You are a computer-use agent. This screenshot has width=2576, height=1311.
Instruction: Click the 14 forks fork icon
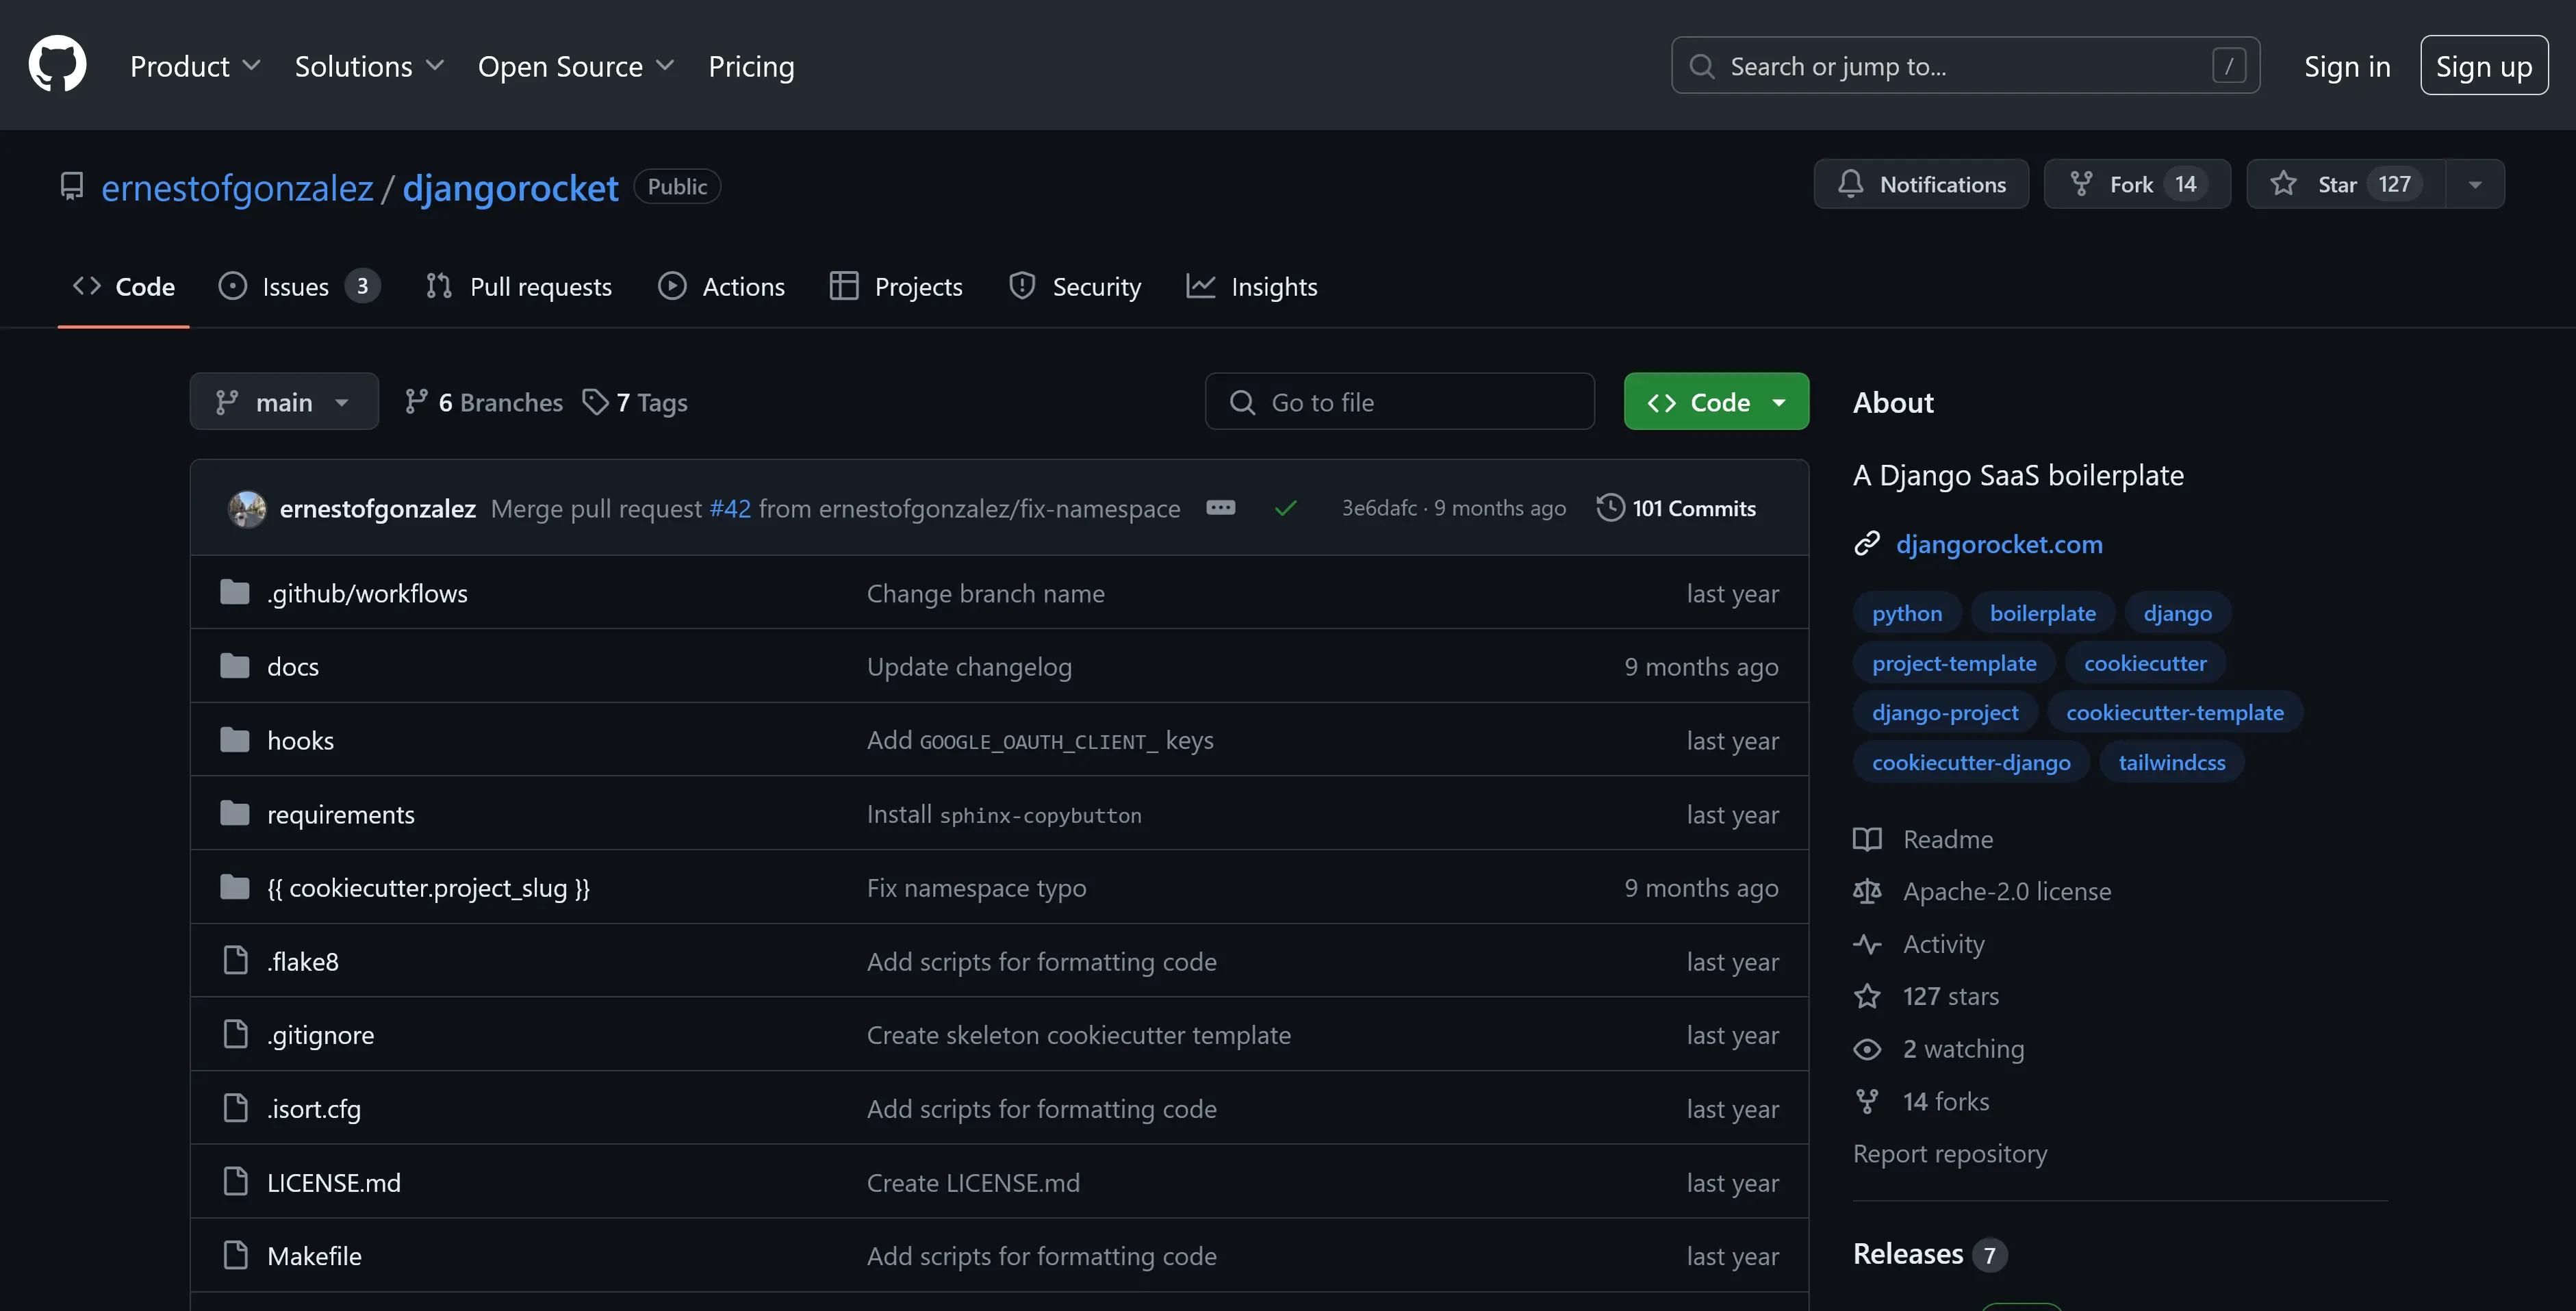tap(1867, 1101)
